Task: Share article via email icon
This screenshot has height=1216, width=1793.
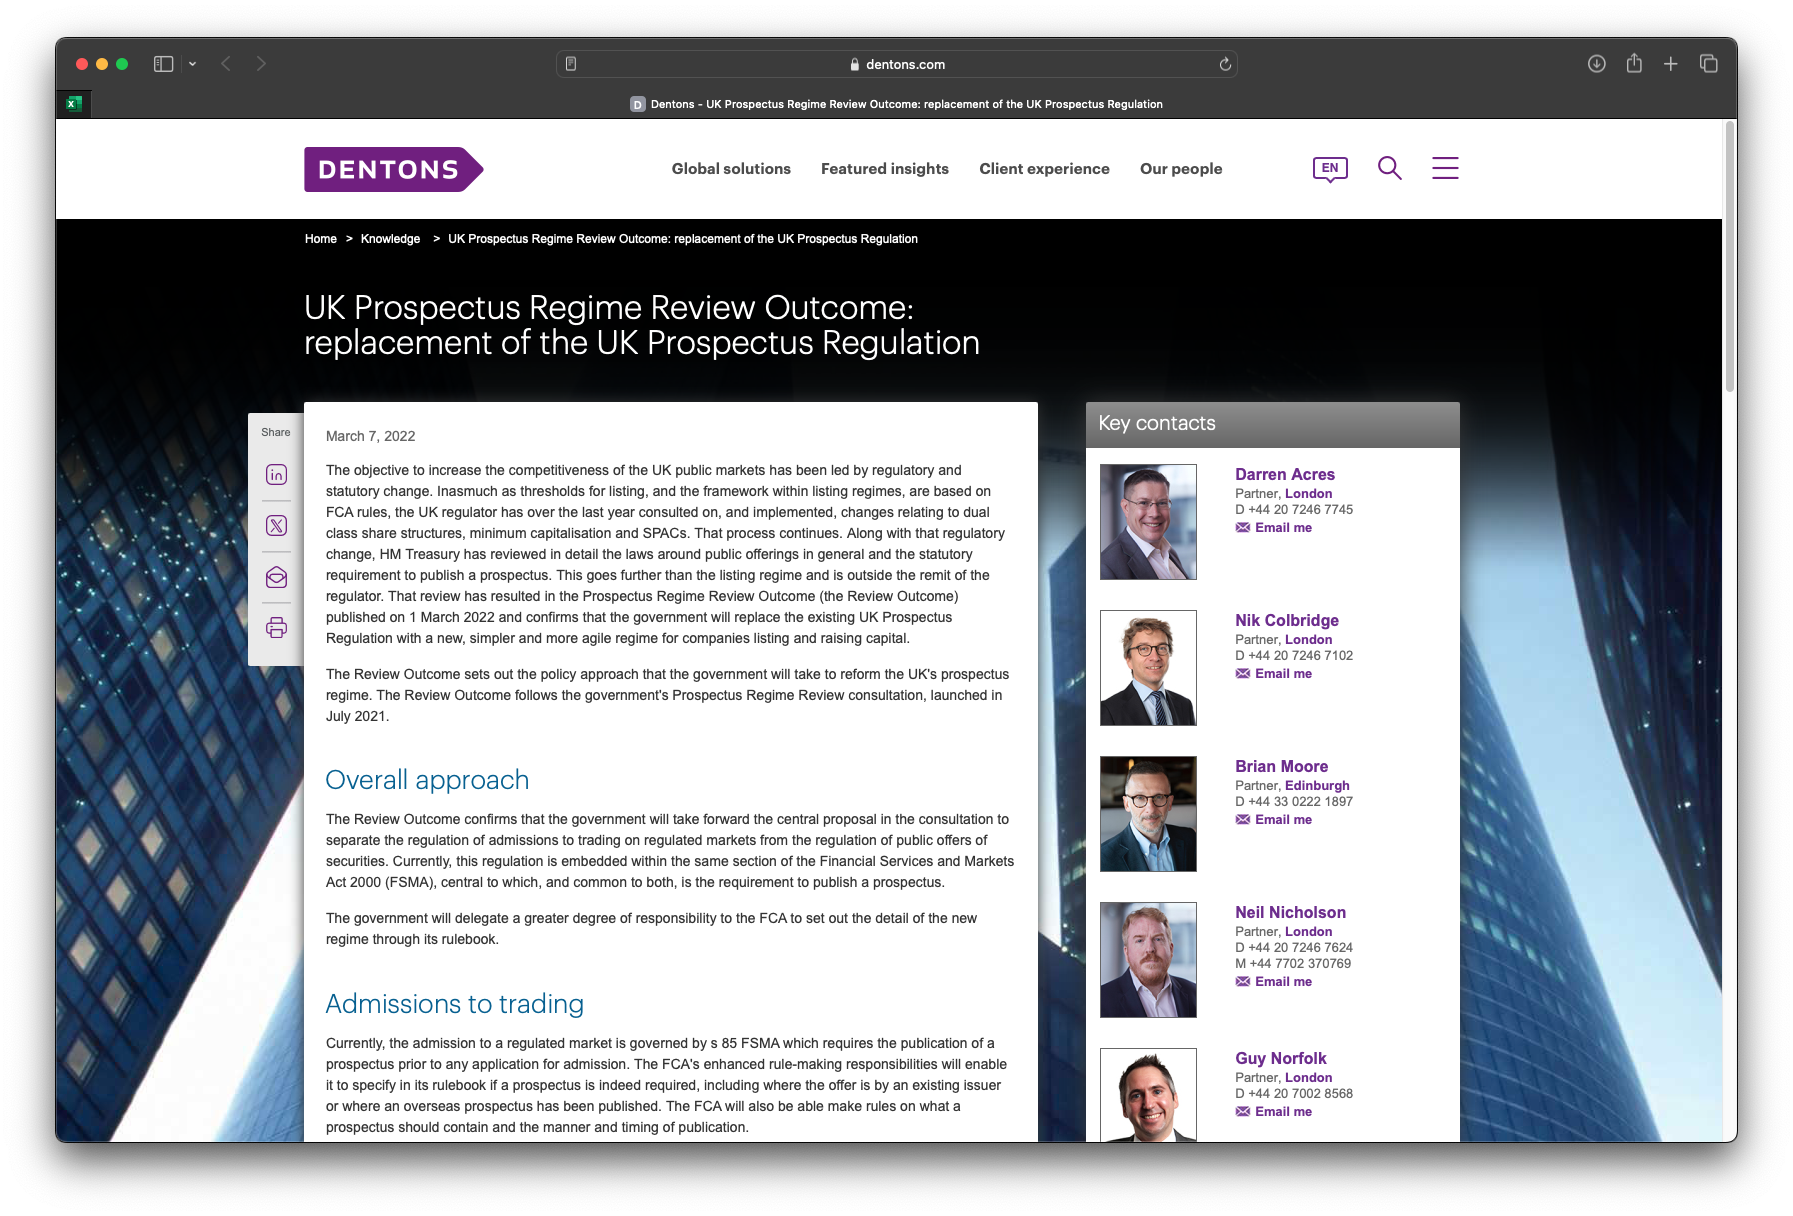Action: tap(276, 577)
